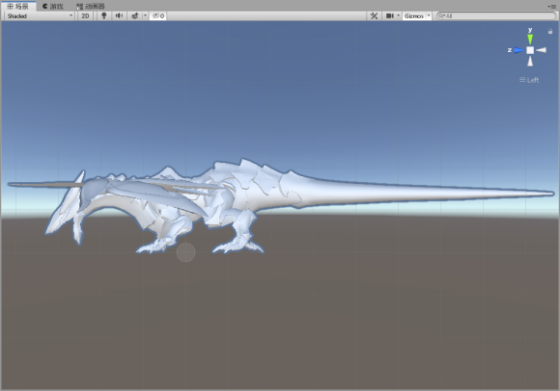This screenshot has width=560, height=391.
Task: Toggle 2D view mode
Action: [85, 16]
